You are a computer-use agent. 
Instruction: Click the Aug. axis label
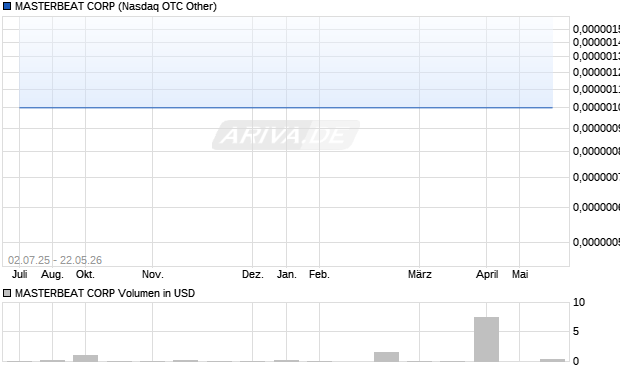(52, 274)
